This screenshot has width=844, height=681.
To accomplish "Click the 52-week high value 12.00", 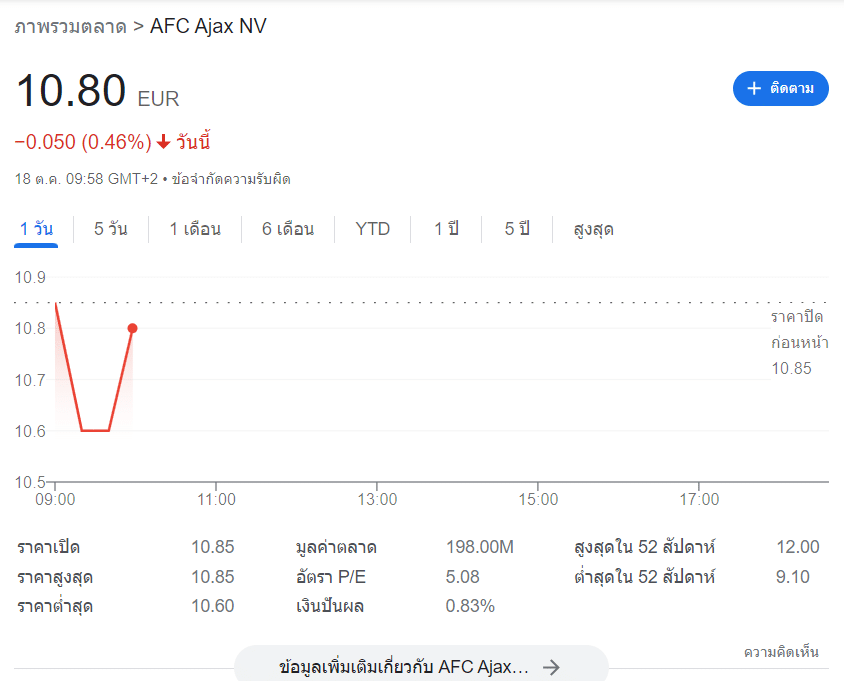I will [x=798, y=547].
